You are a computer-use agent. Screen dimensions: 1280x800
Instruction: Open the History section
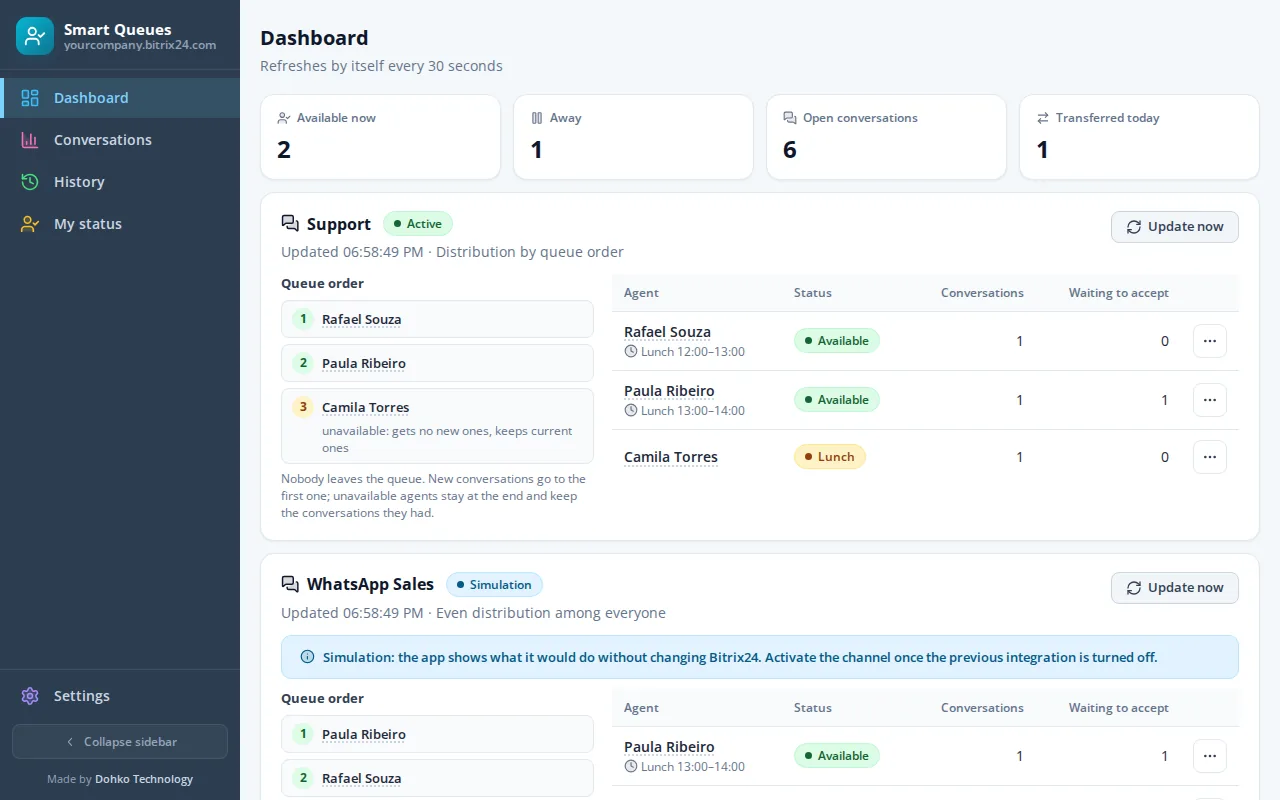tap(120, 182)
